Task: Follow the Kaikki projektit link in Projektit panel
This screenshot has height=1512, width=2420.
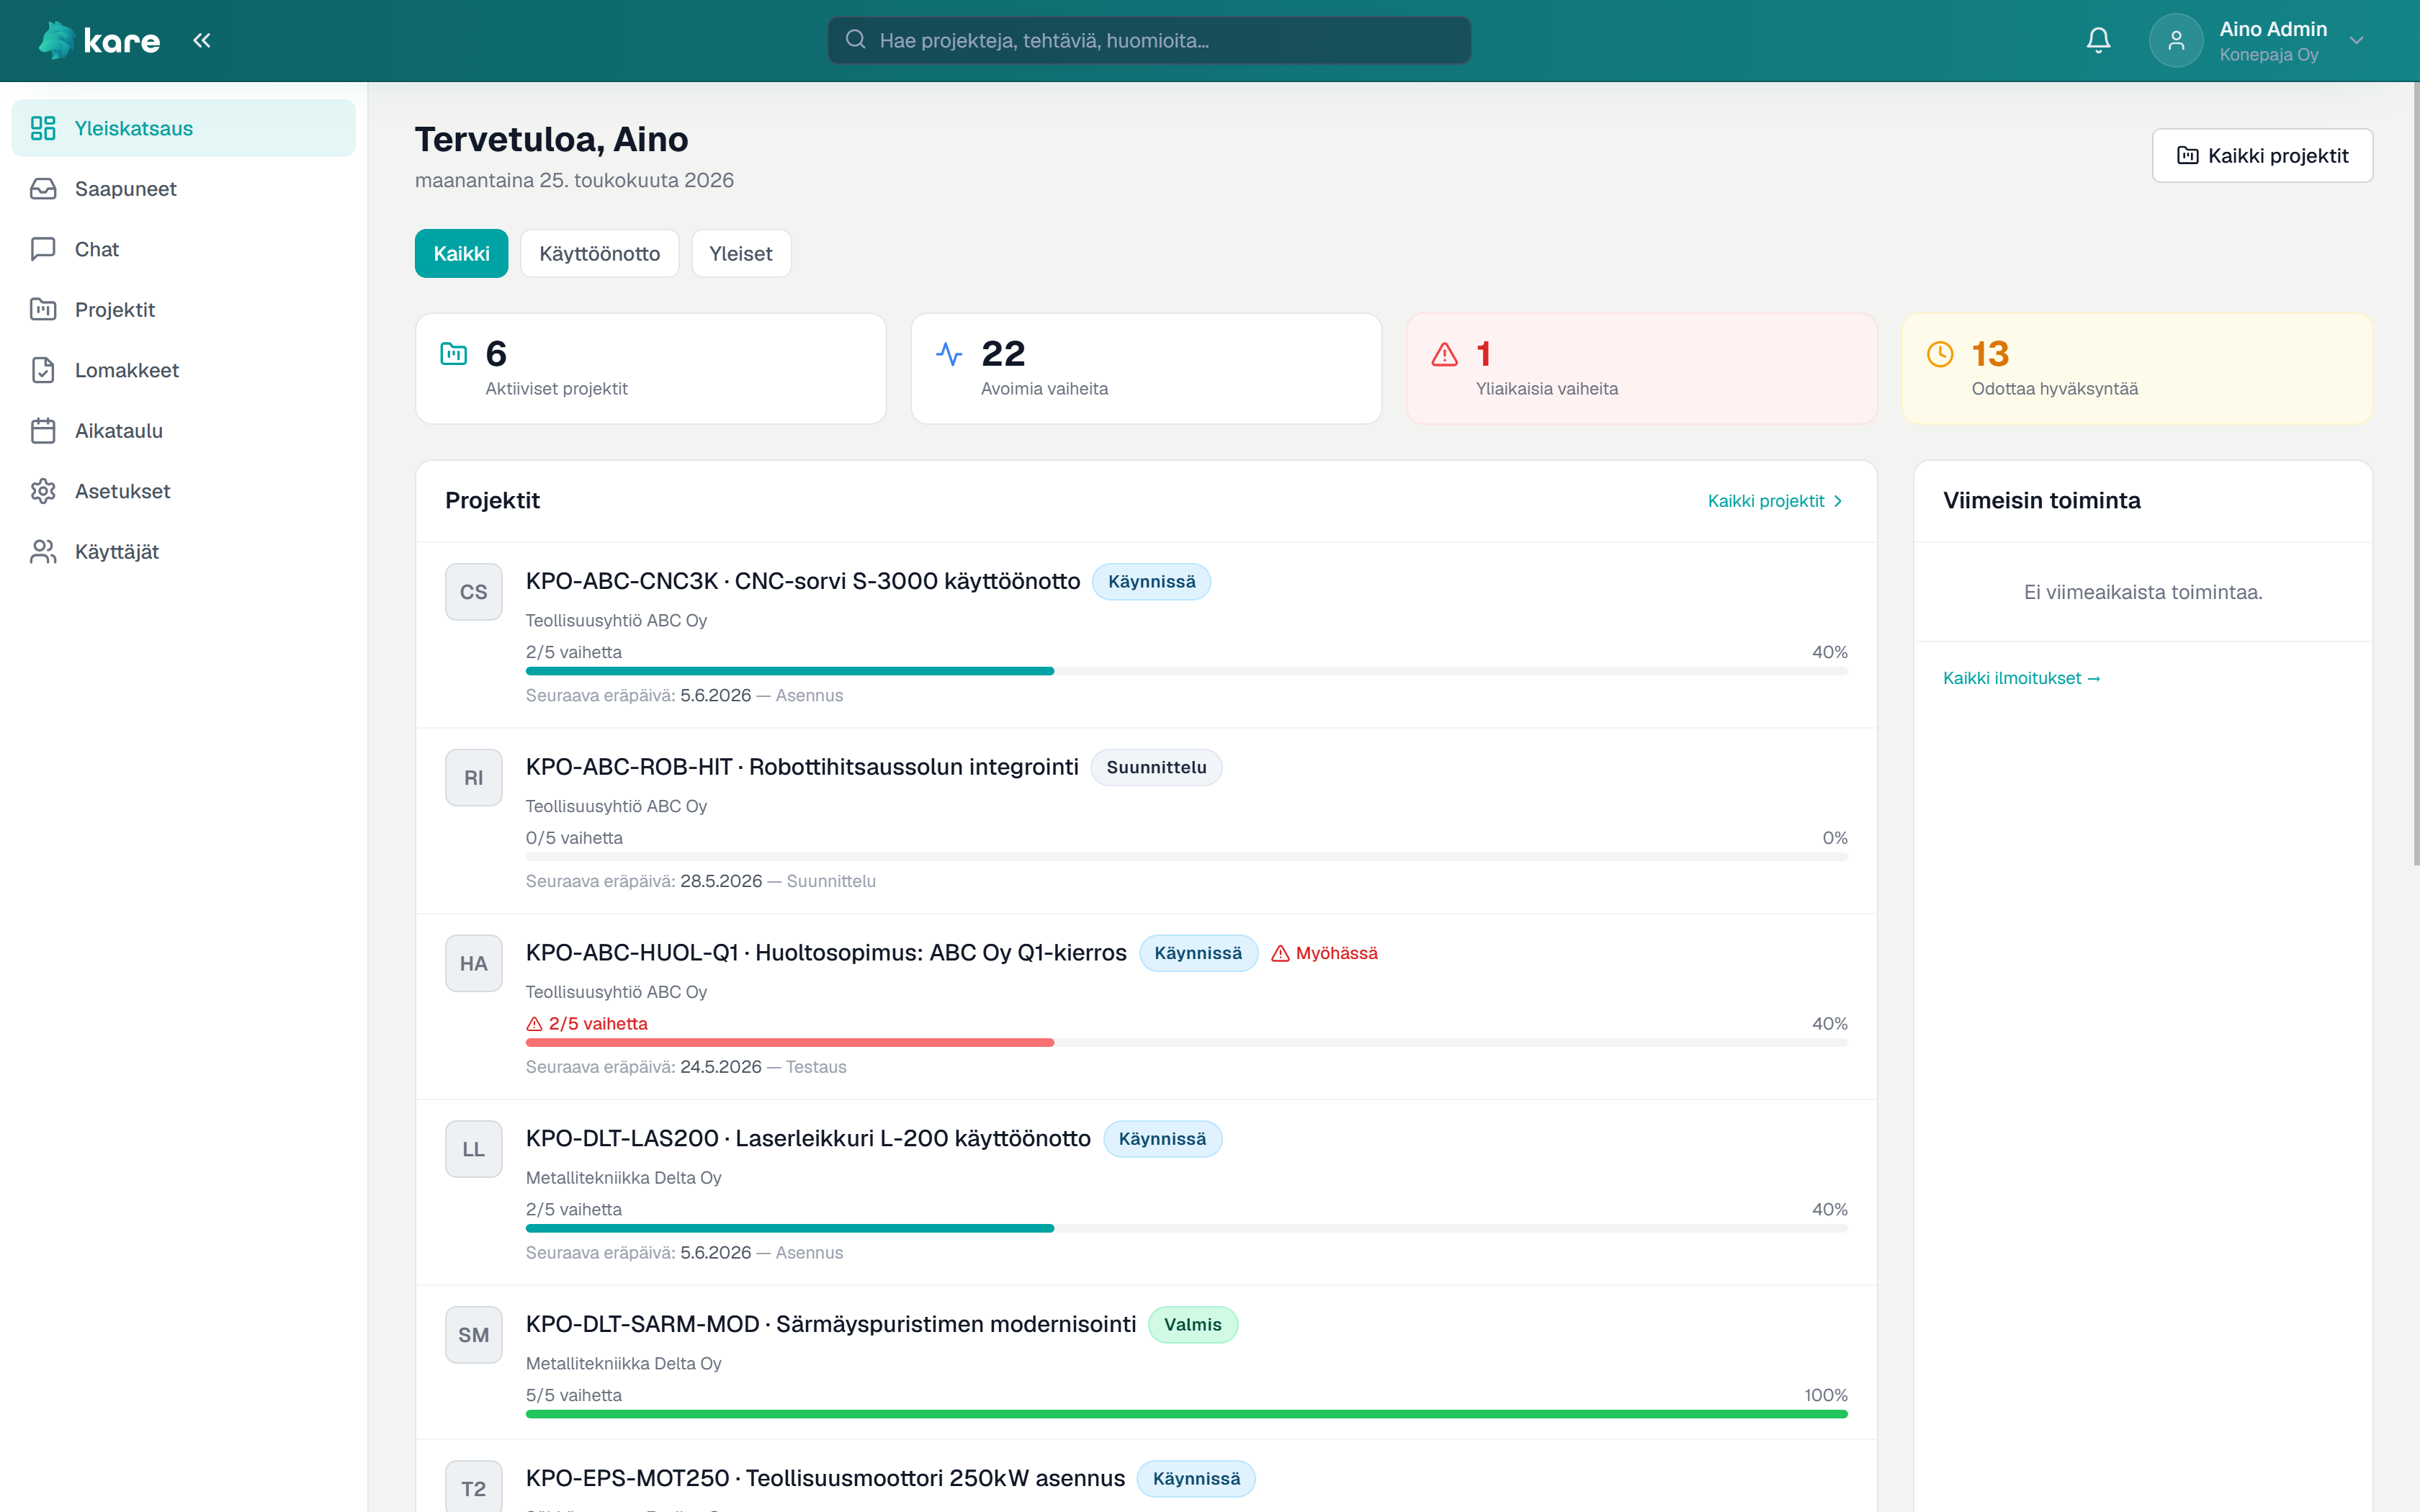Action: [1775, 501]
